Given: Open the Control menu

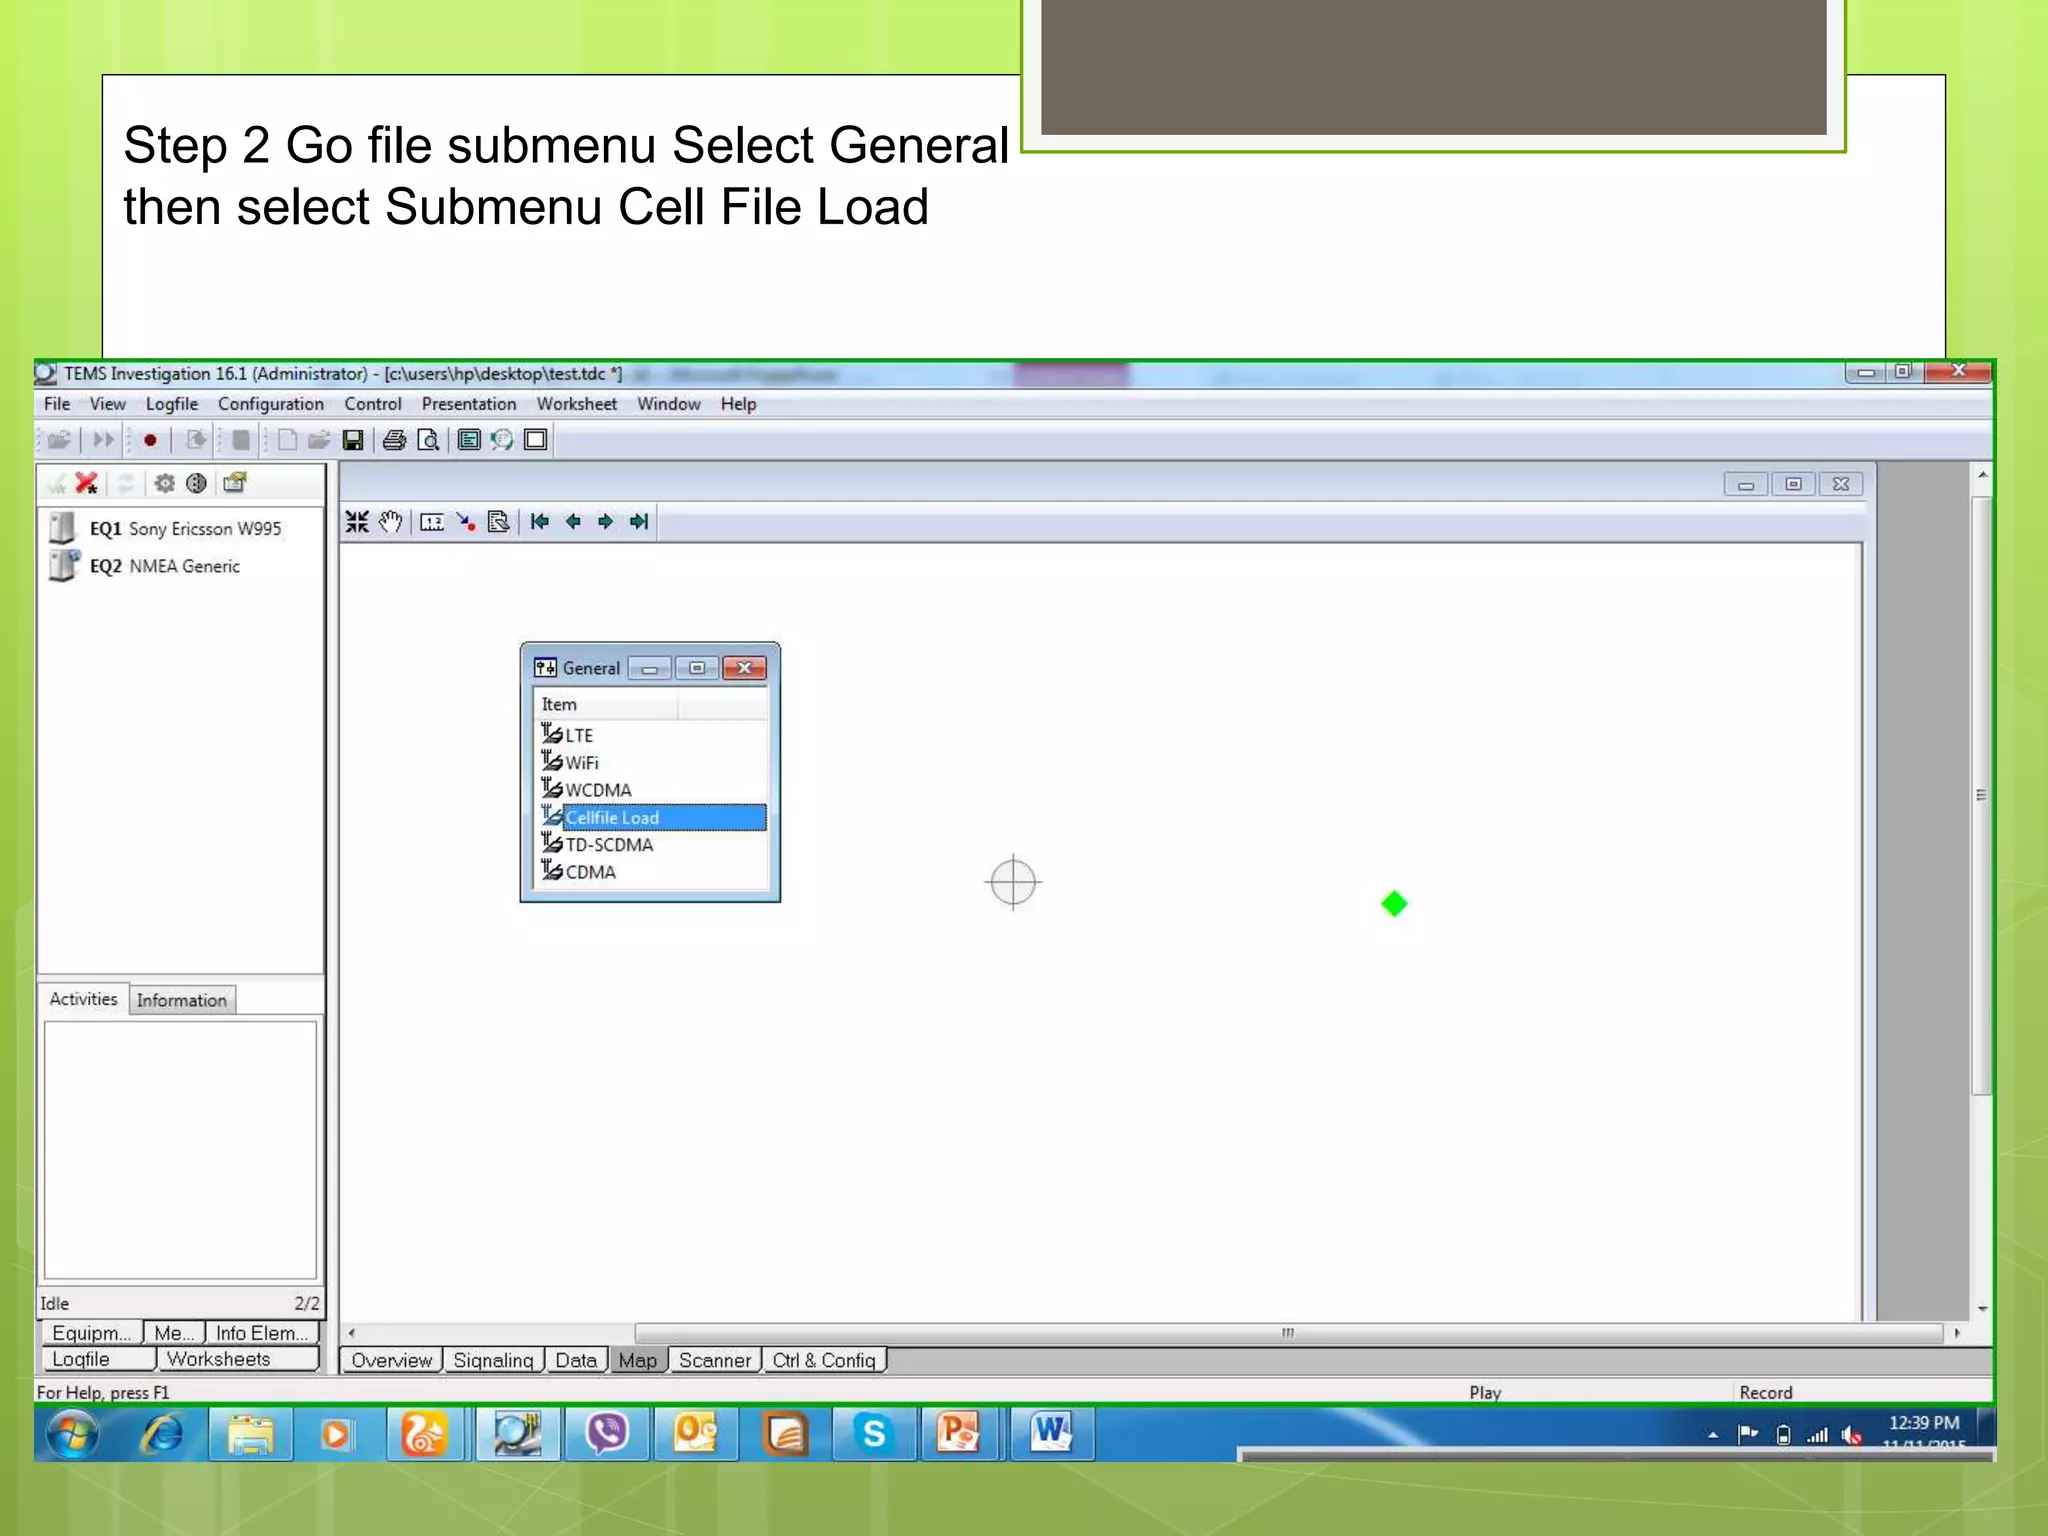Looking at the screenshot, I should click(x=373, y=404).
